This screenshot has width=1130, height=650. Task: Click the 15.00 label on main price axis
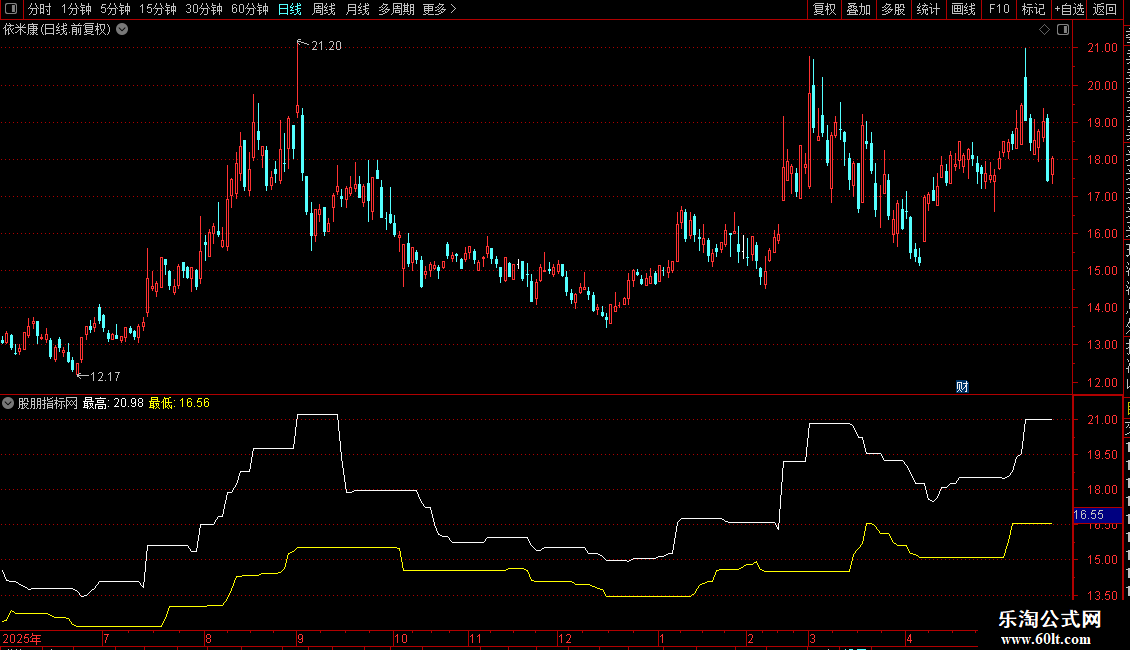click(1103, 271)
